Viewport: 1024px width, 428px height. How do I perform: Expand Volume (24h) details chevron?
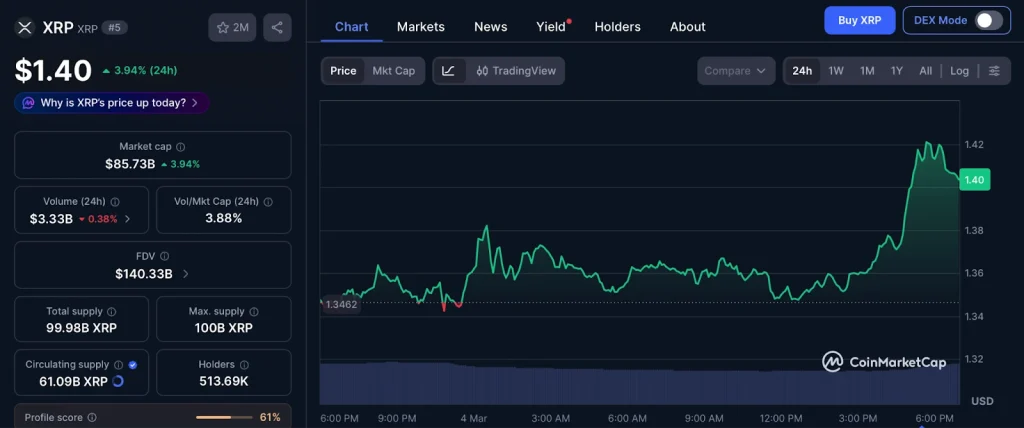pos(127,219)
